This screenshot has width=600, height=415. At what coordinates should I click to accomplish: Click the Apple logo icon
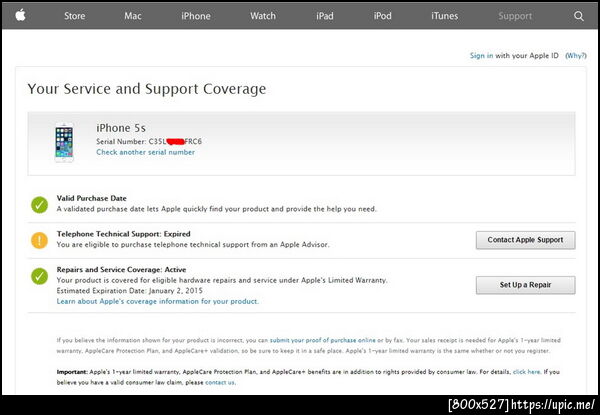[x=20, y=15]
